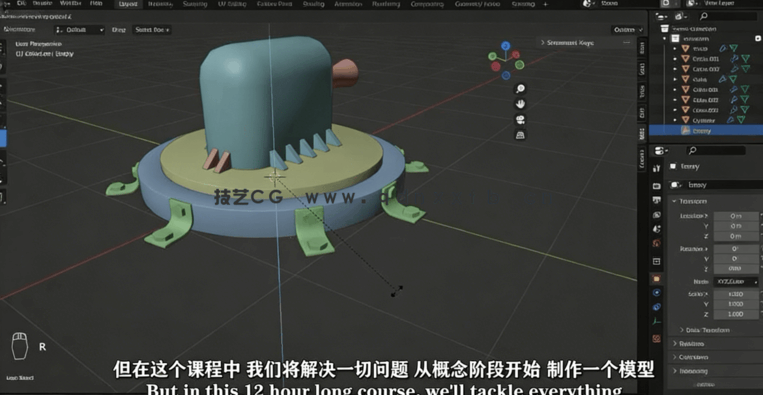
Task: Toggle the Collection exclude checkbox in outliner
Action: click(758, 38)
